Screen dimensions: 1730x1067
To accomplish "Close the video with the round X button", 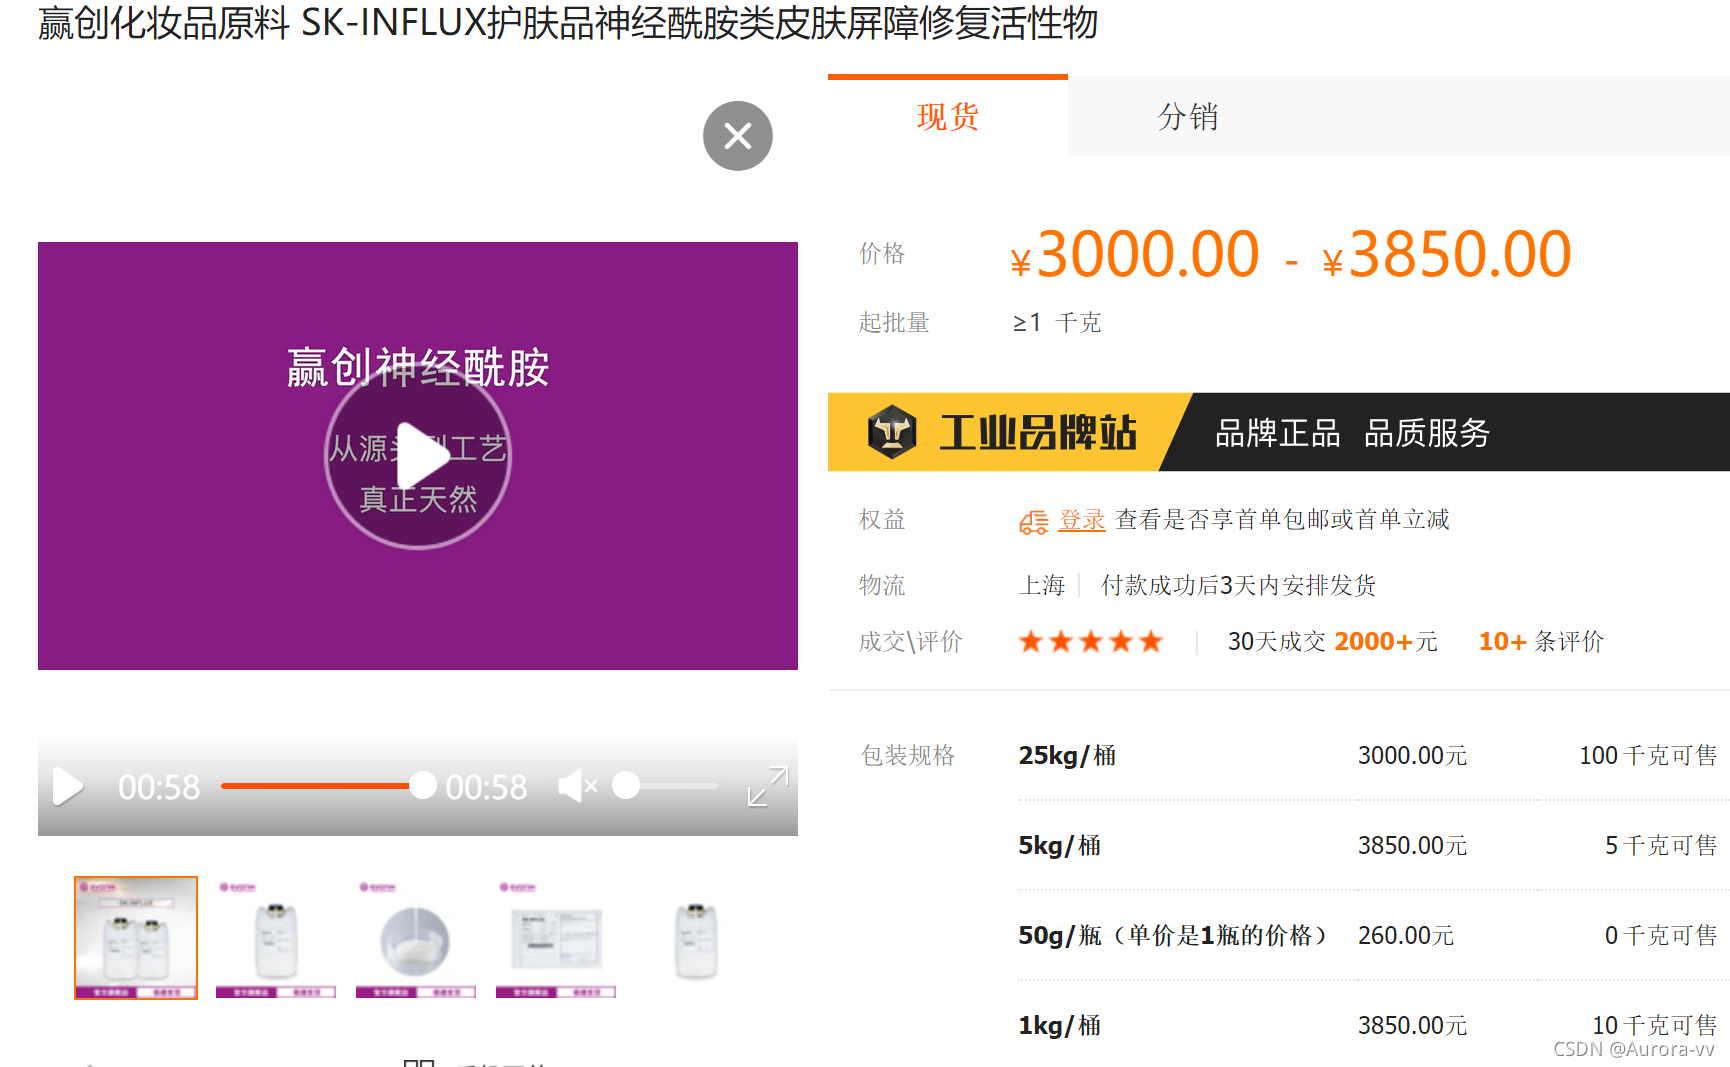I will pos(738,136).
